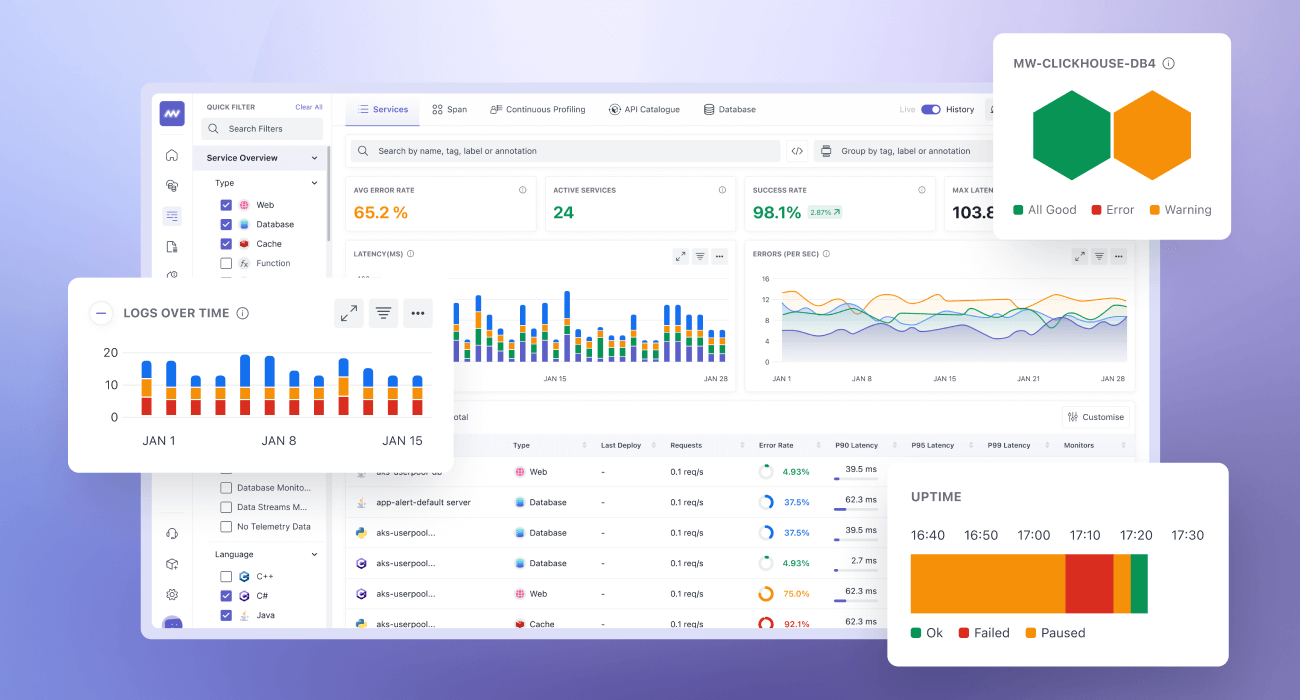Viewport: 1300px width, 700px height.
Task: Open the three-dot menu on Logs Over Time
Action: [418, 313]
